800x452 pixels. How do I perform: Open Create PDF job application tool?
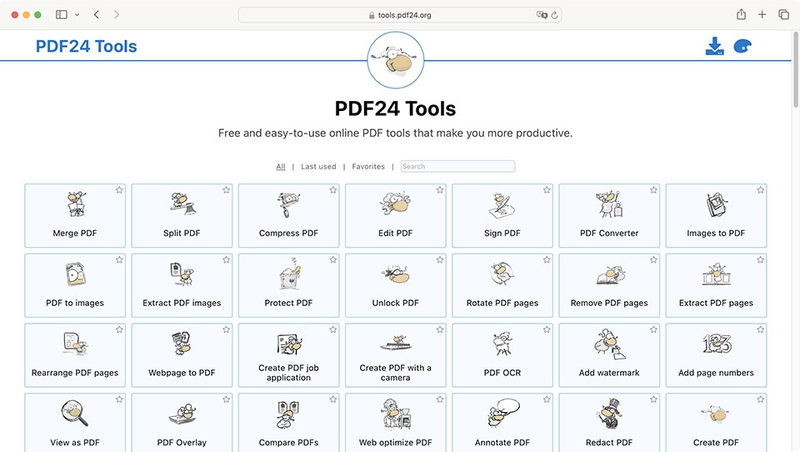pyautogui.click(x=289, y=356)
